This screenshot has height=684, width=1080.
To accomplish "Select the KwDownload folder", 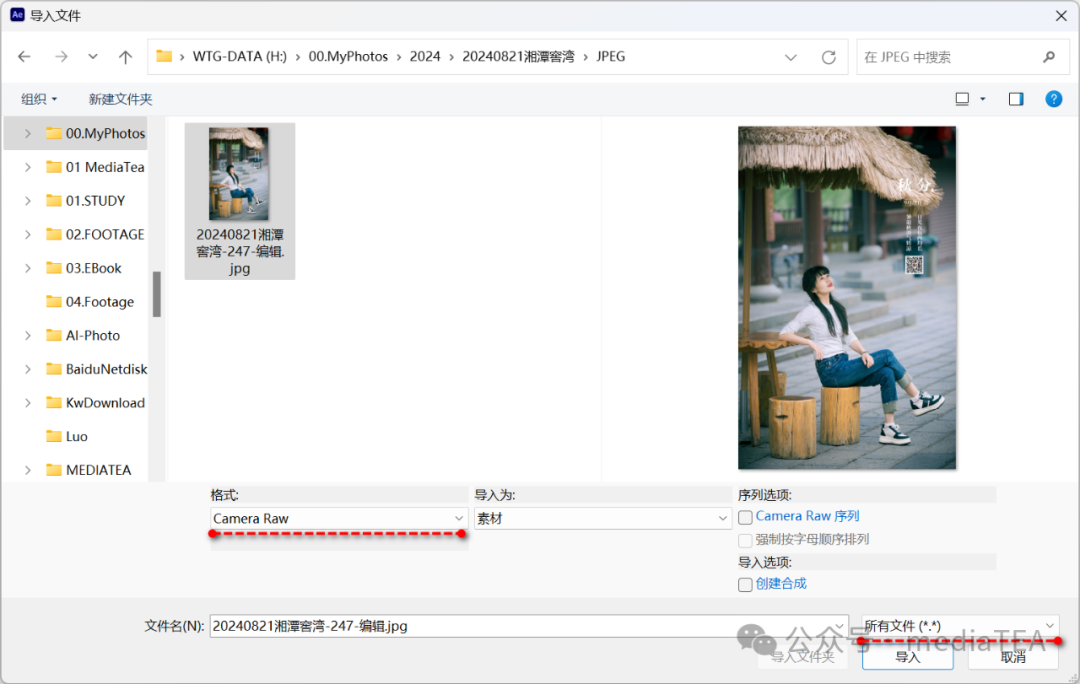I will coord(95,403).
